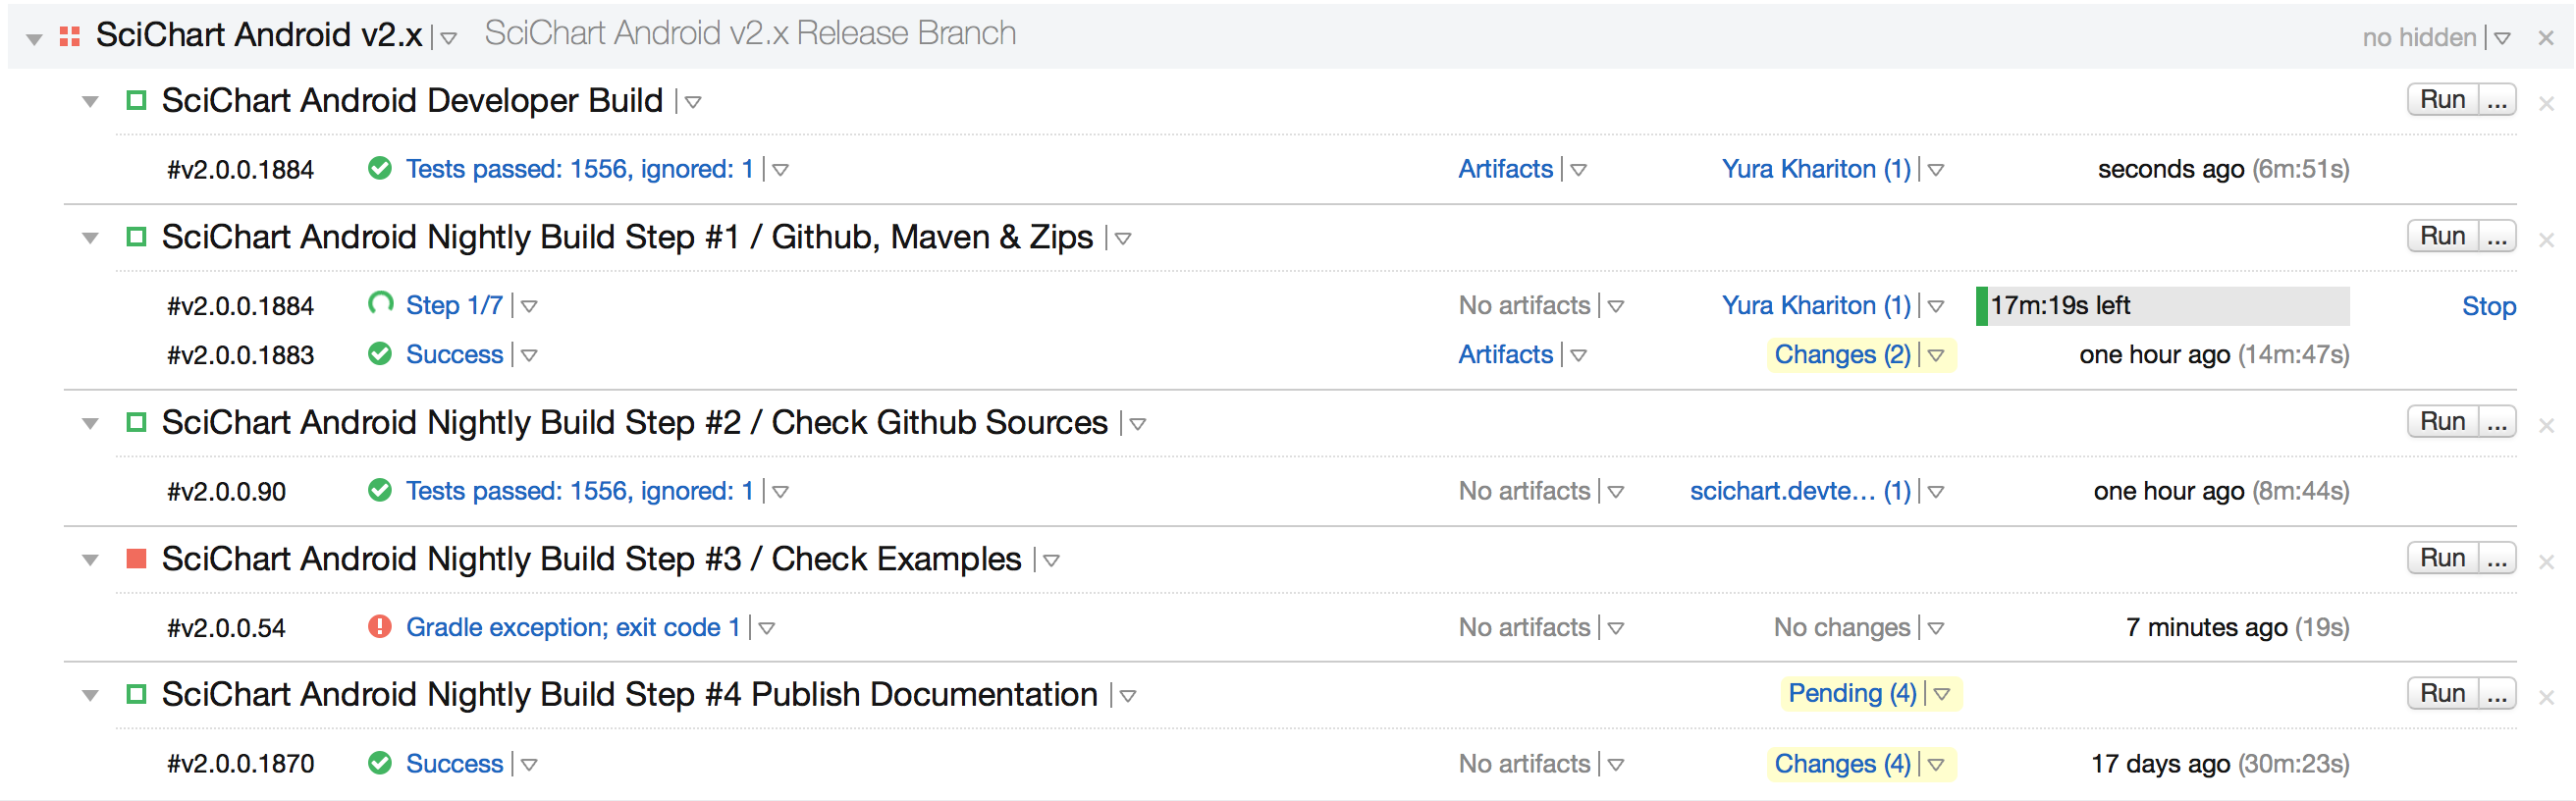Image resolution: width=2576 pixels, height=801 pixels.
Task: Collapse Nightly Build Step #4 configuration
Action: (x=90, y=695)
